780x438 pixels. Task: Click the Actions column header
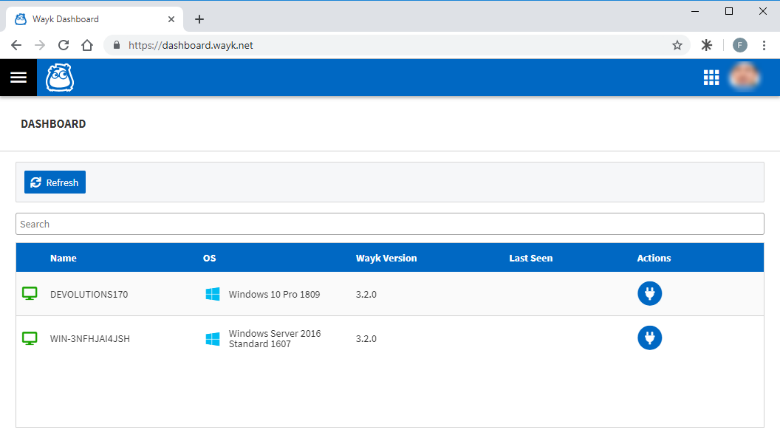[654, 258]
